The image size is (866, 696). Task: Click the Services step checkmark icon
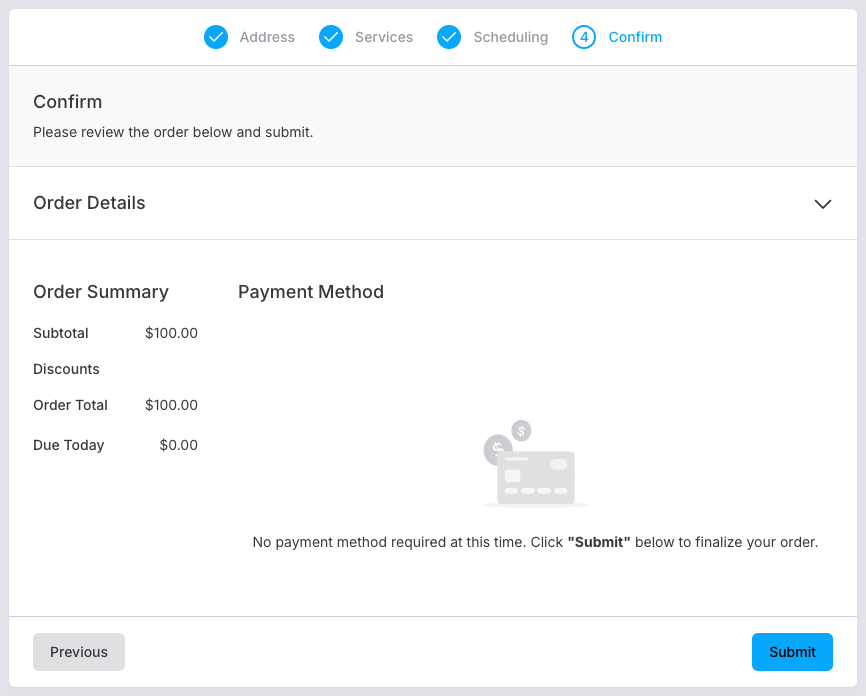pyautogui.click(x=331, y=37)
